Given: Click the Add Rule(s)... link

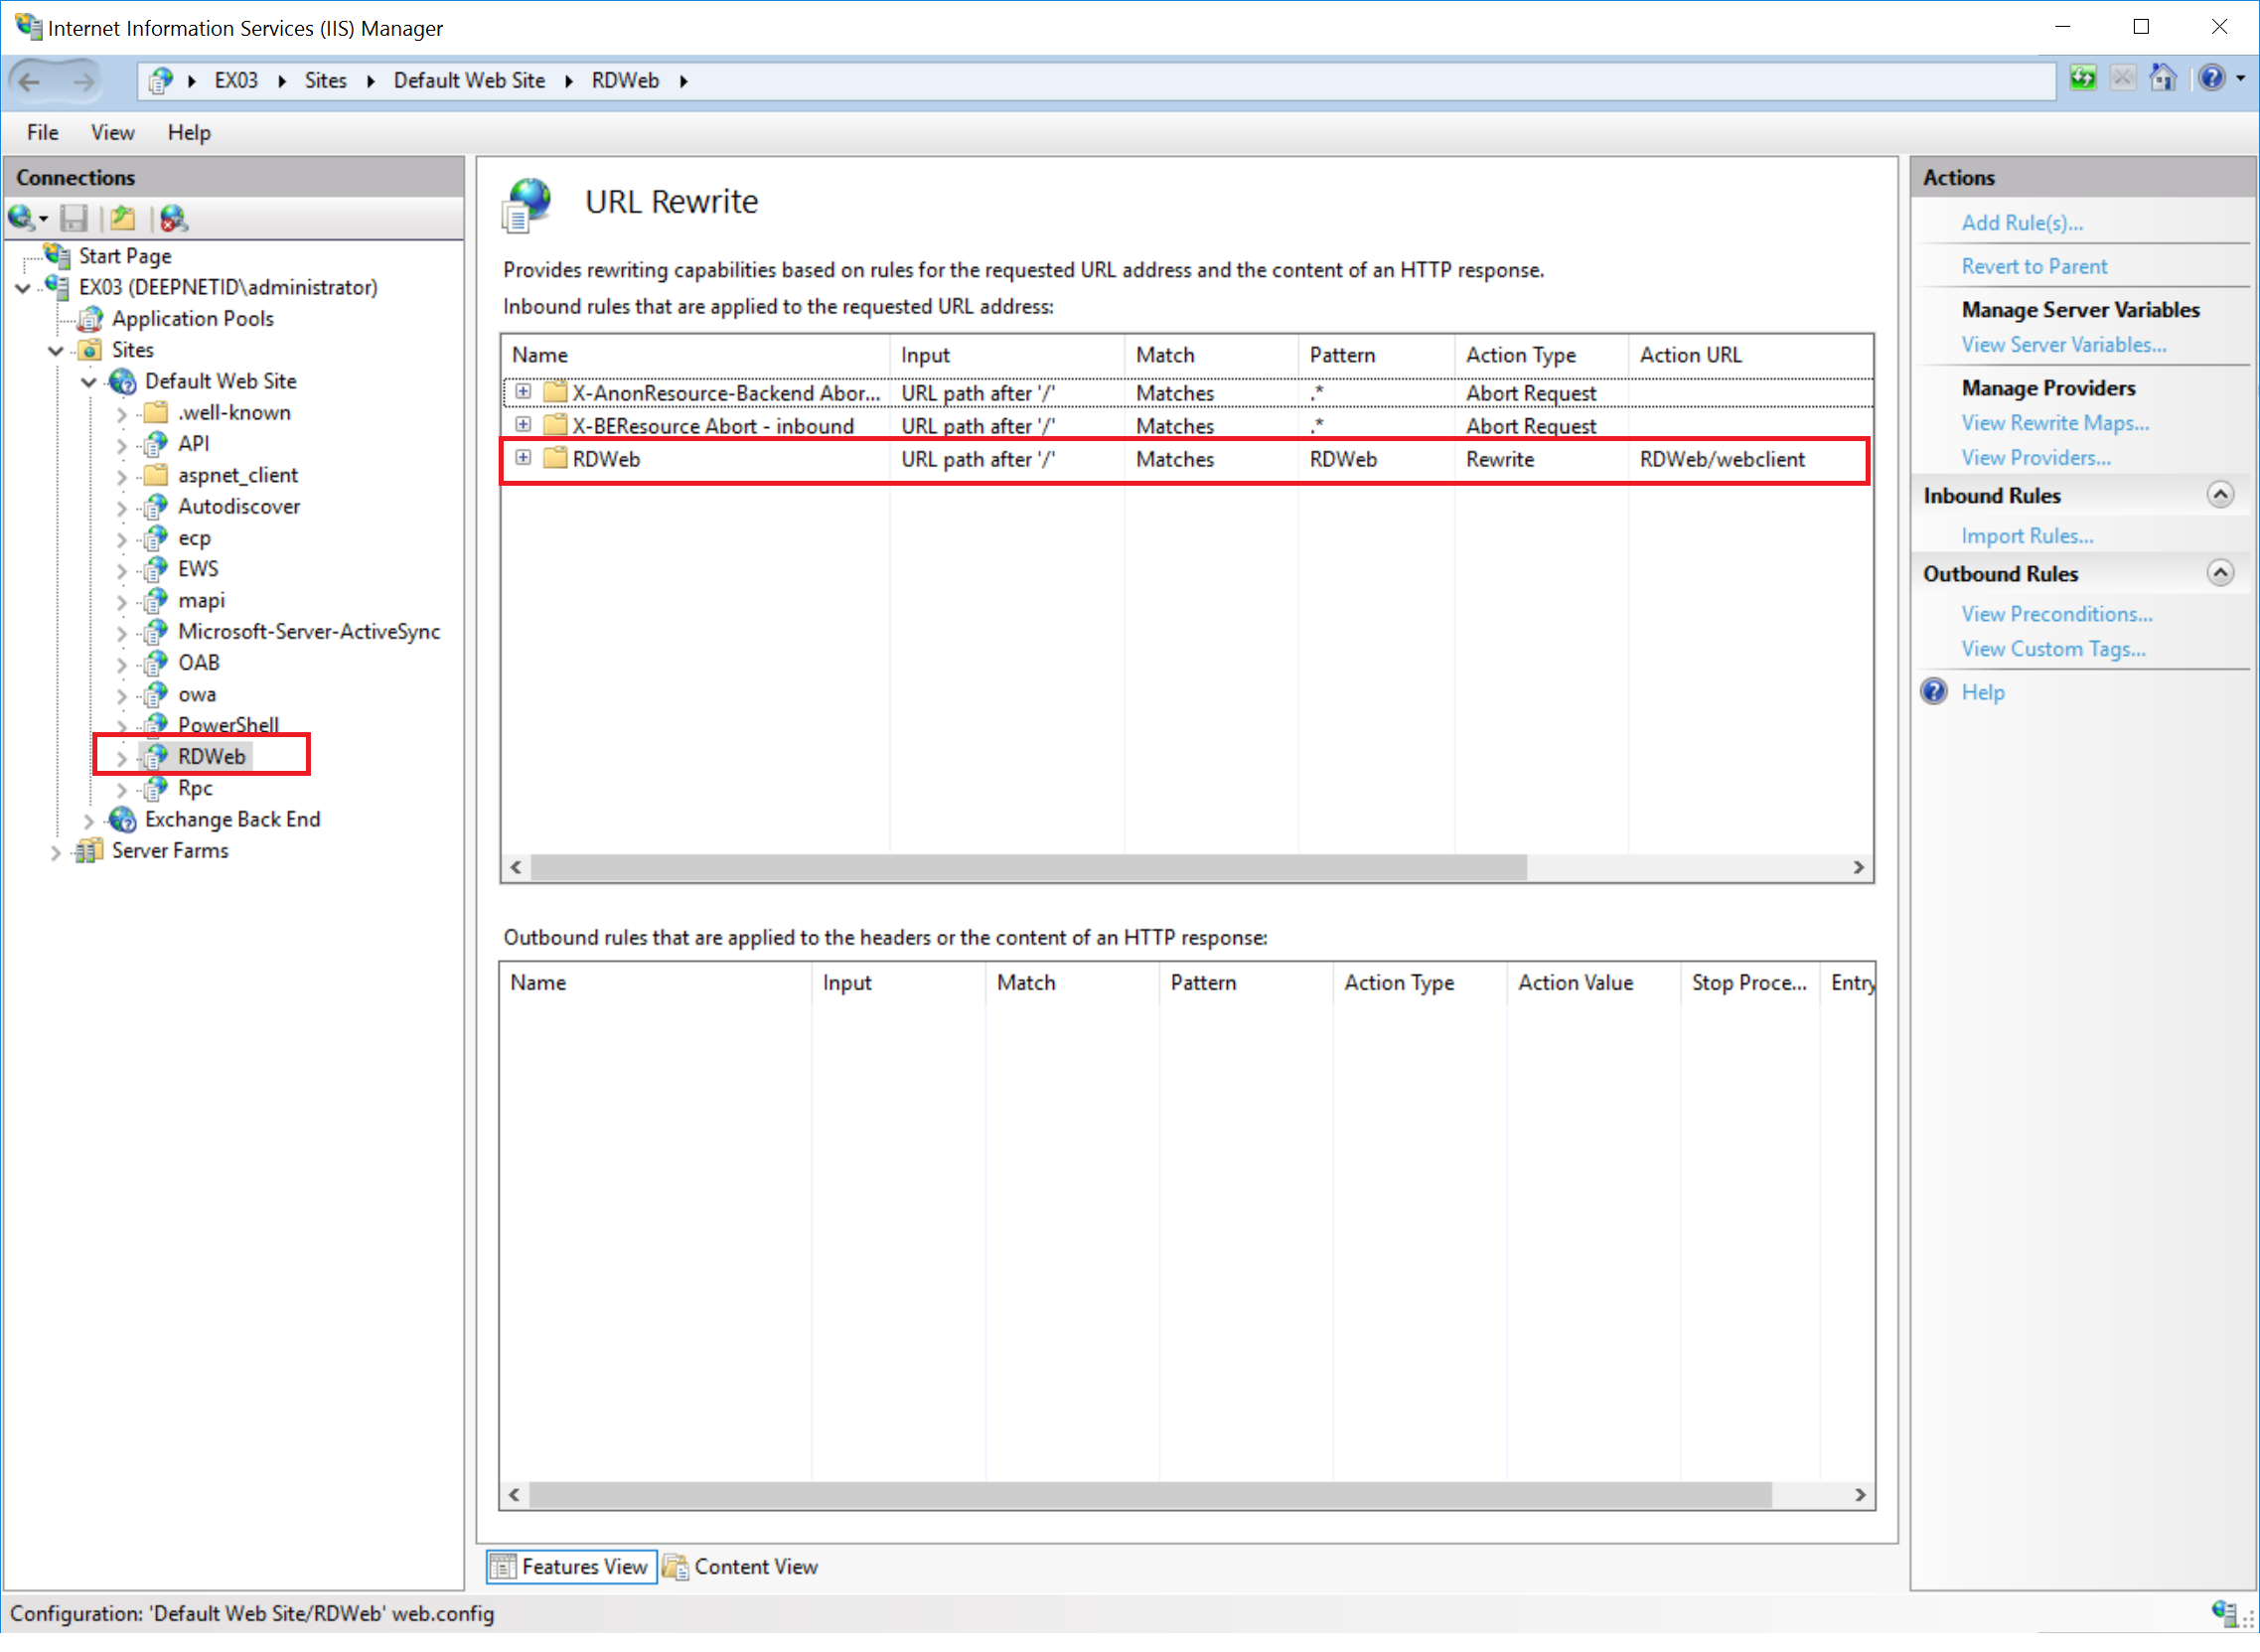Looking at the screenshot, I should 2021,223.
